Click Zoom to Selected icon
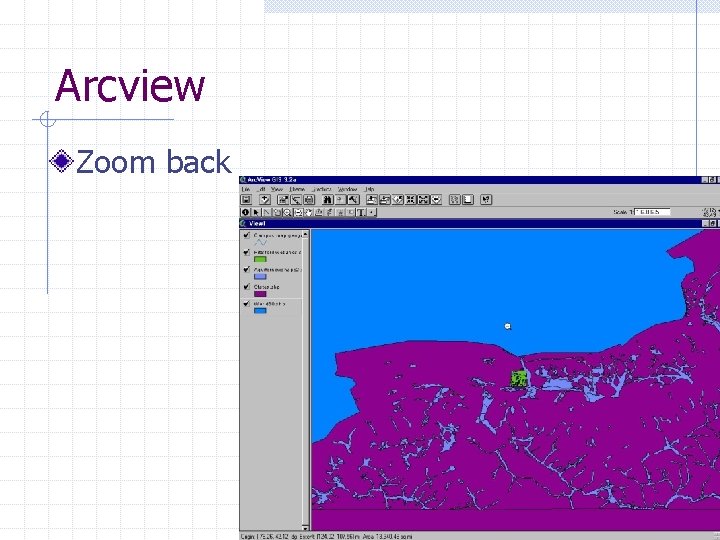This screenshot has width=720, height=540. 398,199
